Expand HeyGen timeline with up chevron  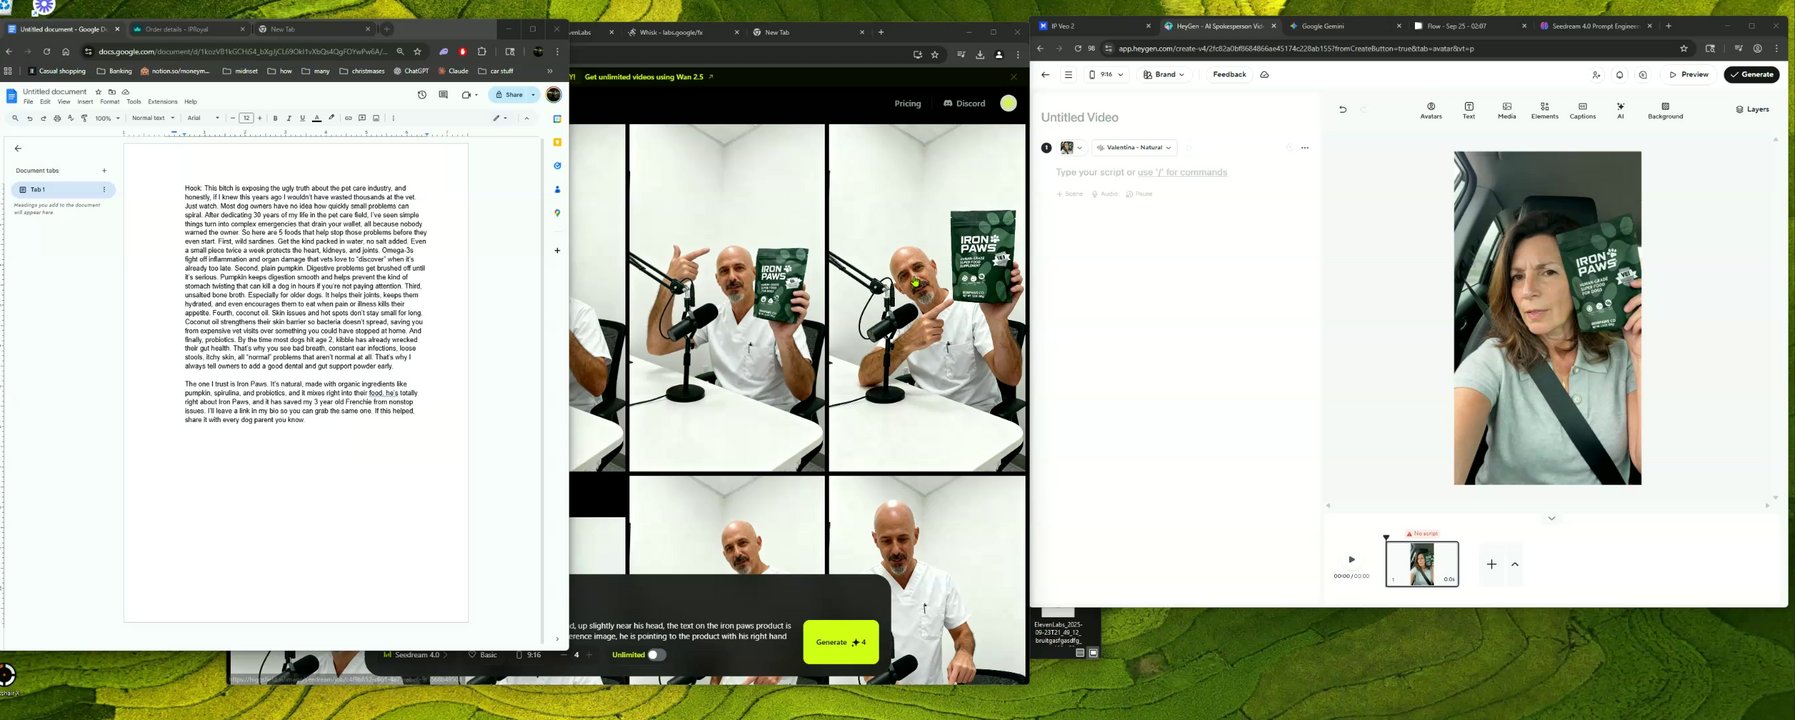(x=1514, y=565)
